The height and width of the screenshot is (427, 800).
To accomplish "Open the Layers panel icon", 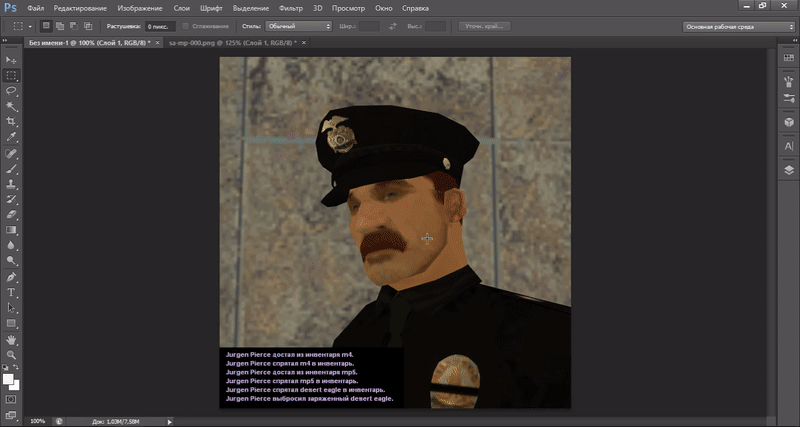I will 789,170.
